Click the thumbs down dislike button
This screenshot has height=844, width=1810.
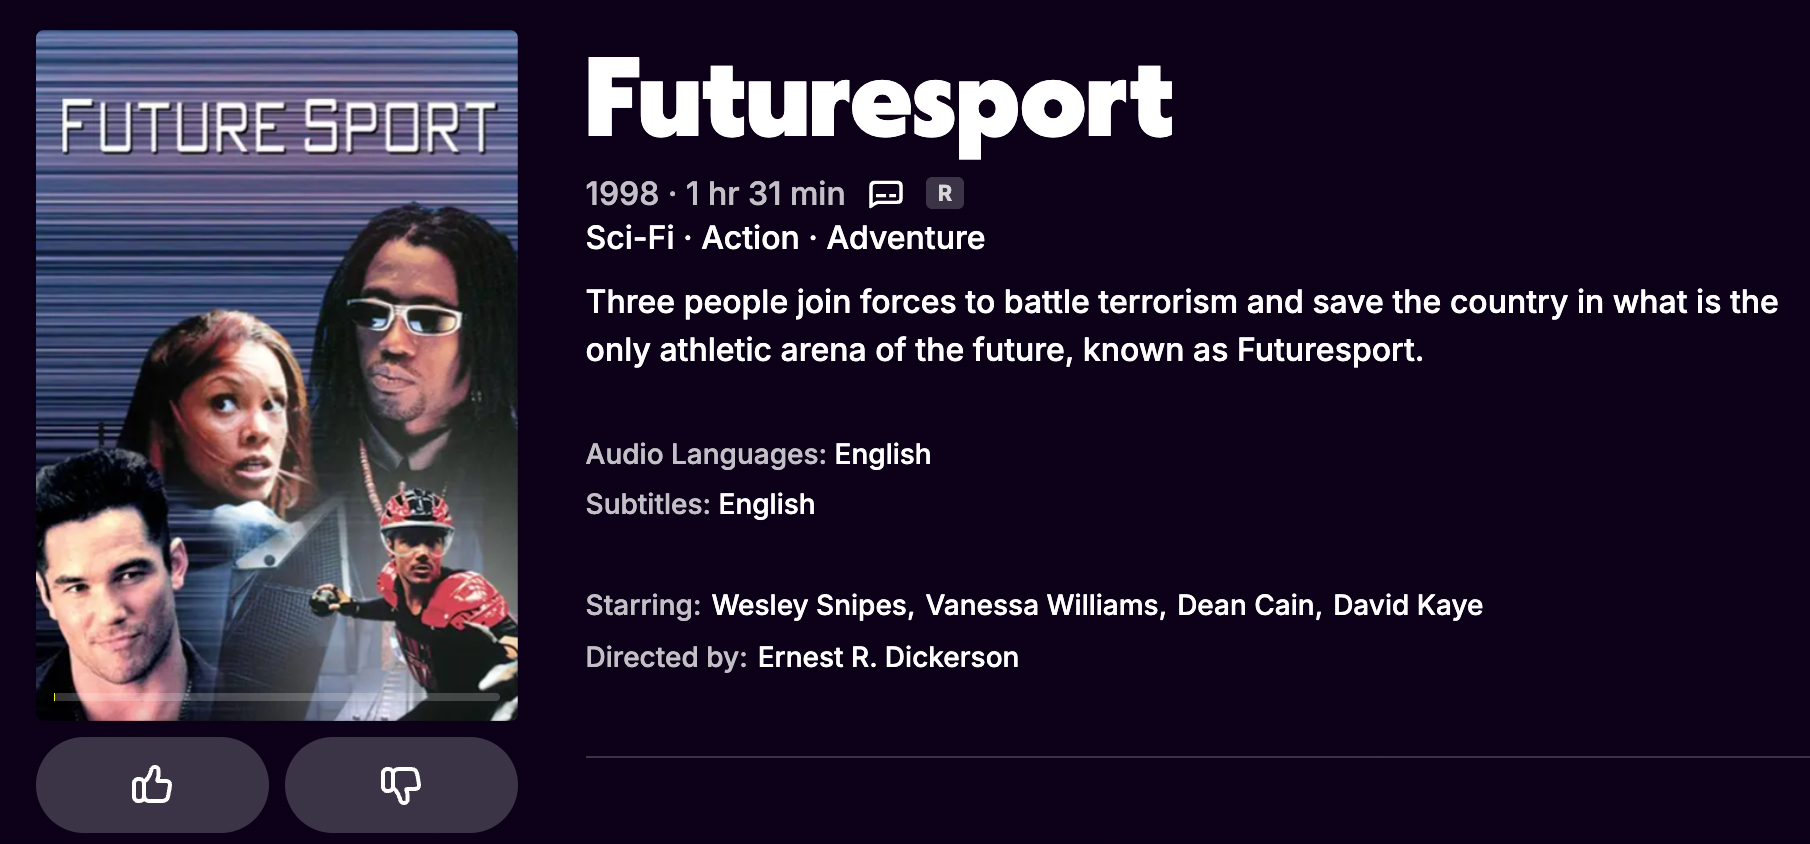click(x=401, y=785)
